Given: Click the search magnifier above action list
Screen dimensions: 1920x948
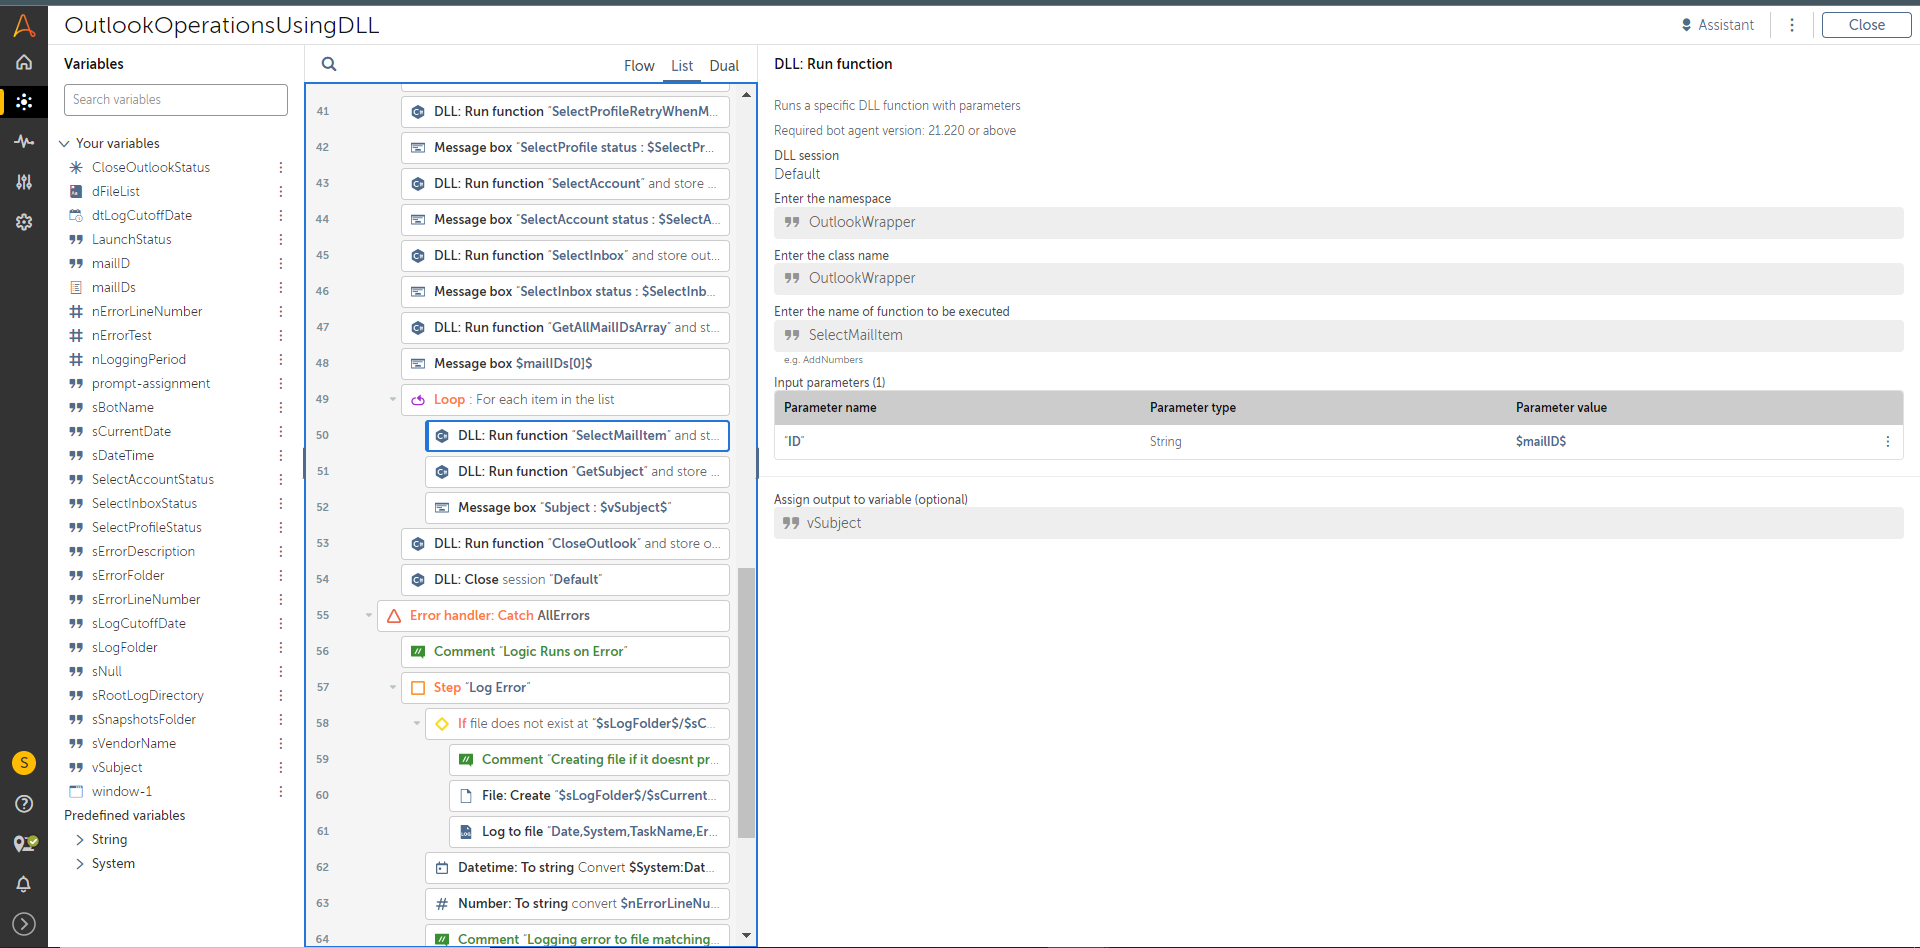Looking at the screenshot, I should click(x=329, y=64).
